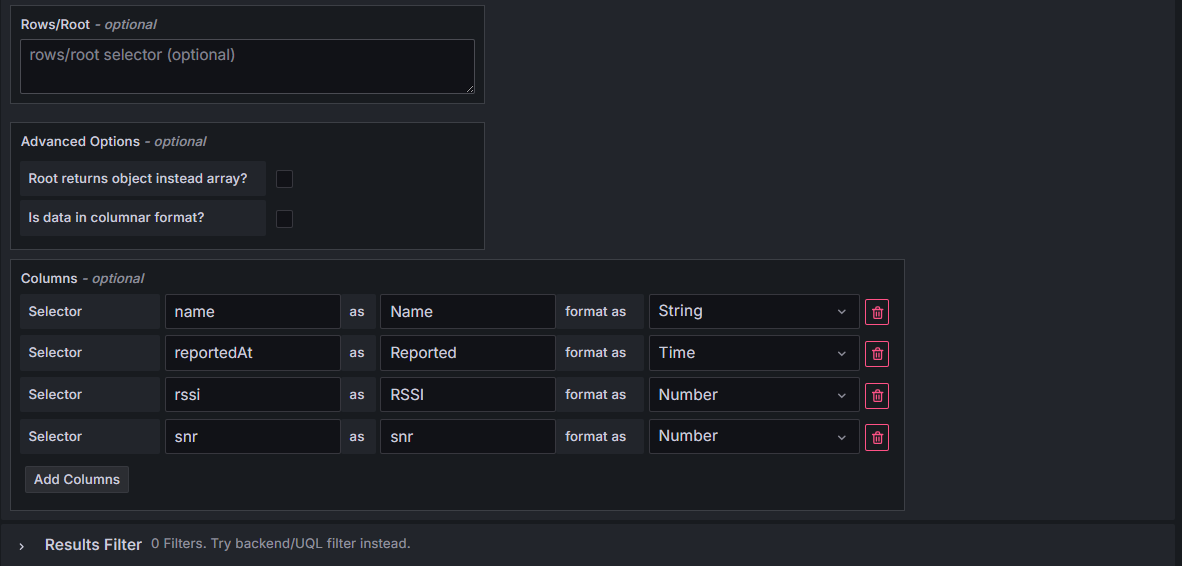Delete the name column row

pyautogui.click(x=877, y=312)
